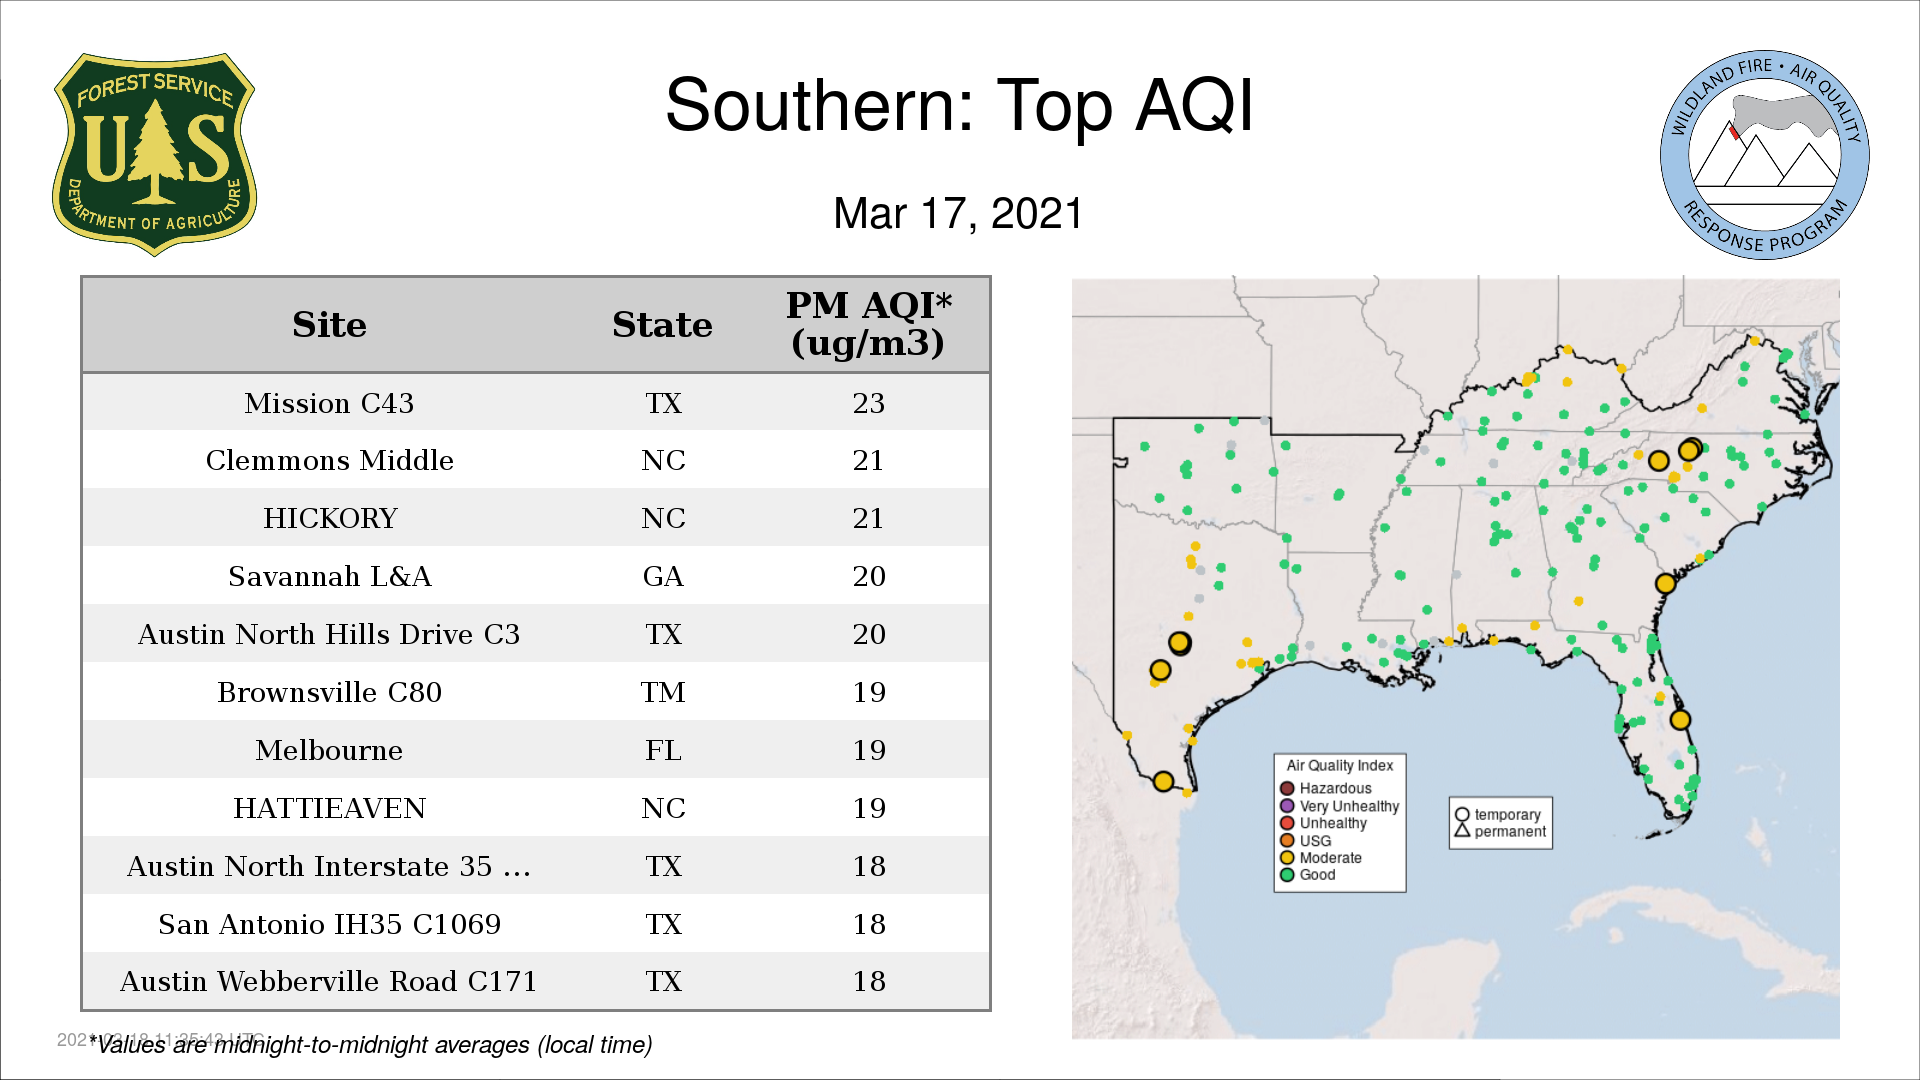
Task: Click the large Moderate marker at Brownsville Texas tip
Action: tap(1163, 781)
